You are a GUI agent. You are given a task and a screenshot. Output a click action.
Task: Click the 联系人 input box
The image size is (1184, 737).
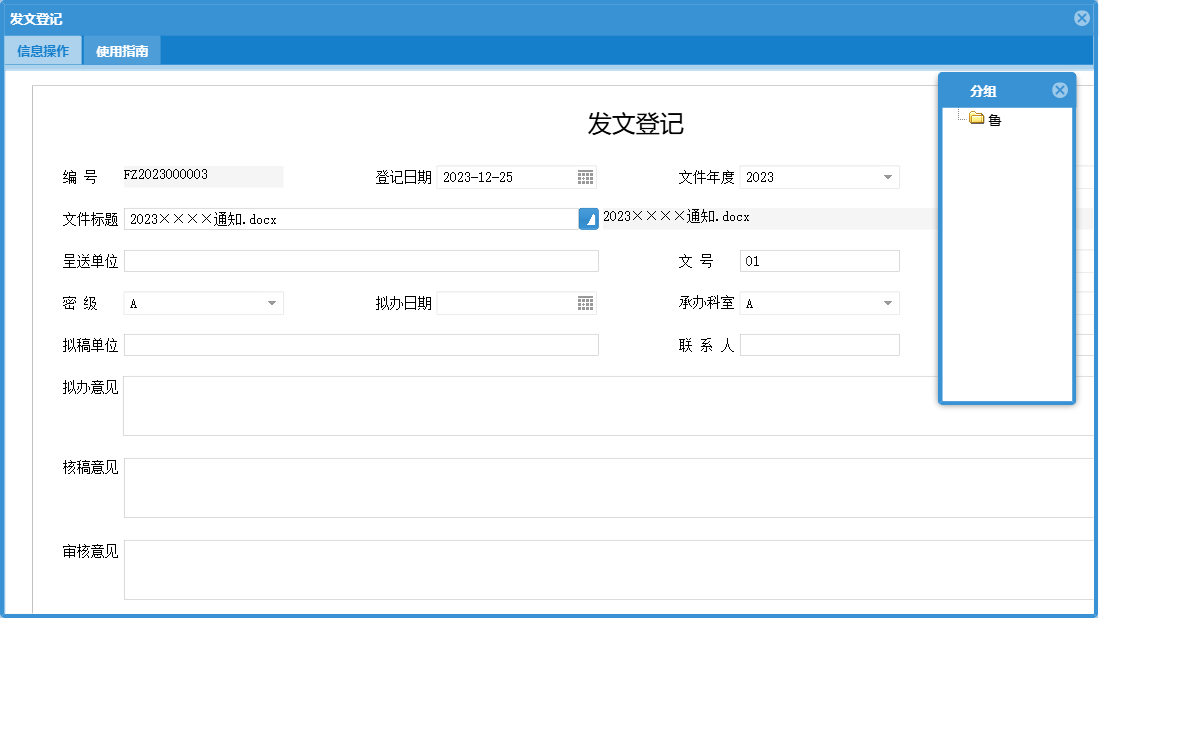[820, 344]
